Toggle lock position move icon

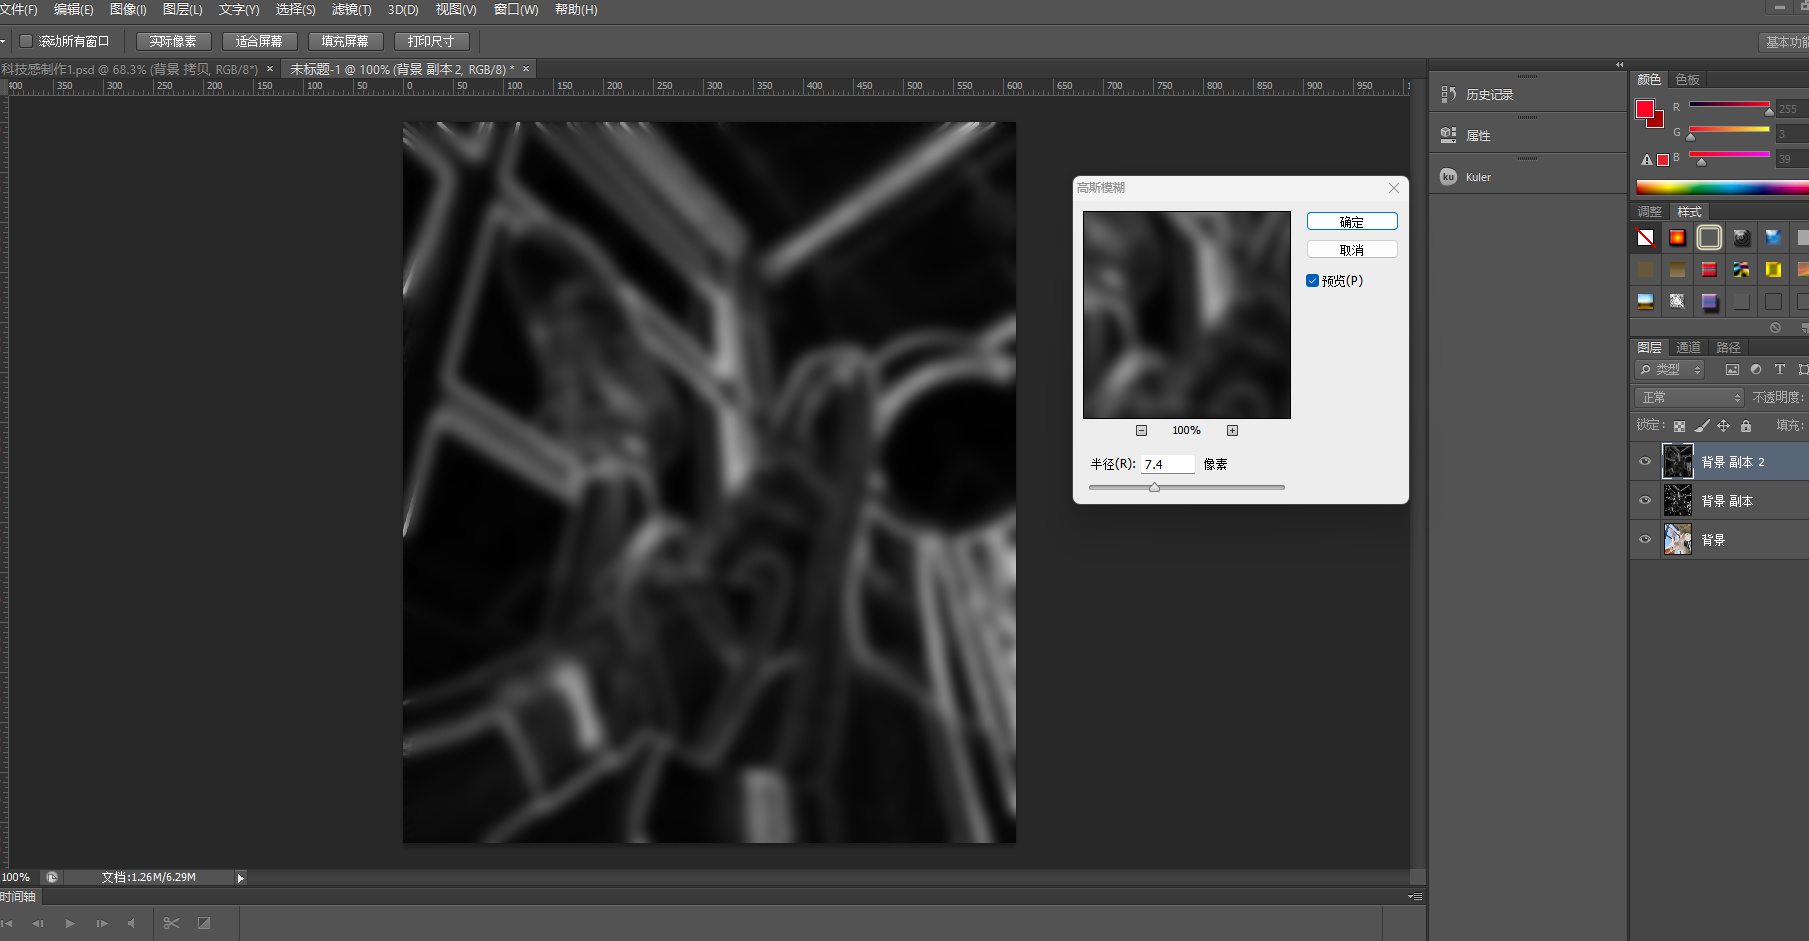(1724, 426)
